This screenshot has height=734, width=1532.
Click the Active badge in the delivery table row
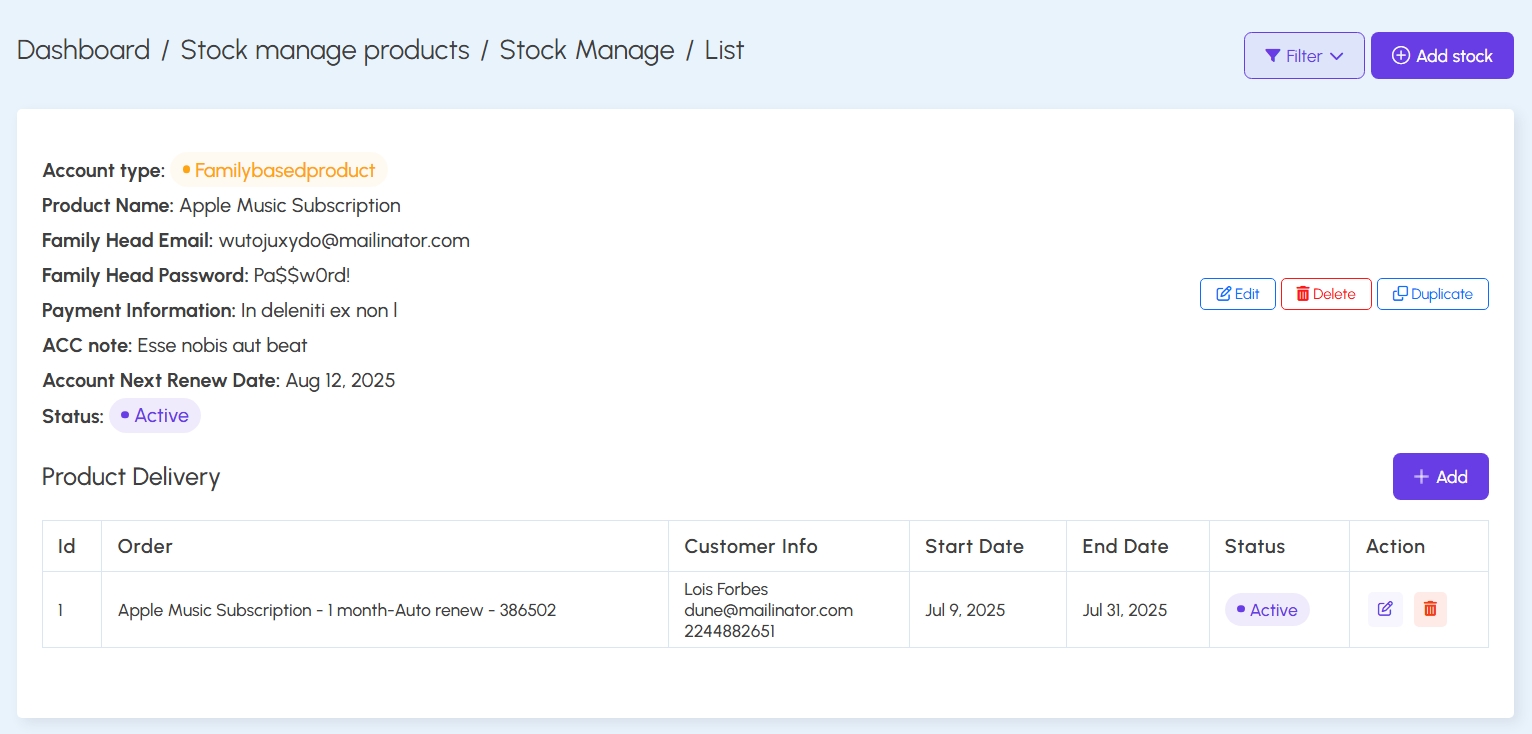pos(1267,610)
